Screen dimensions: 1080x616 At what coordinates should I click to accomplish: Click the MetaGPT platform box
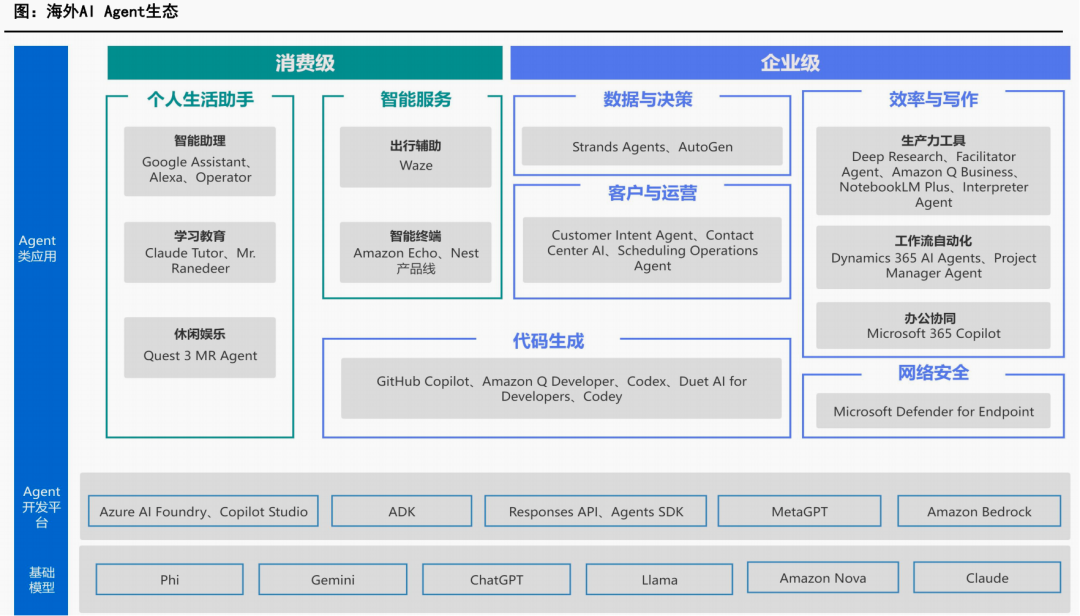pos(799,511)
